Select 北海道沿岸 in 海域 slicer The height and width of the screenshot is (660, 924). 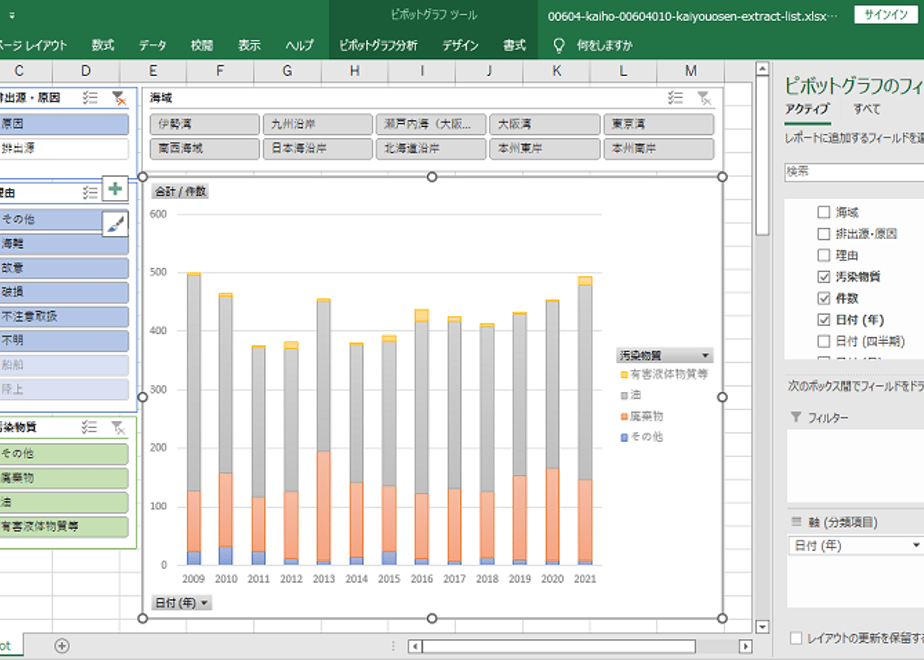pyautogui.click(x=431, y=148)
